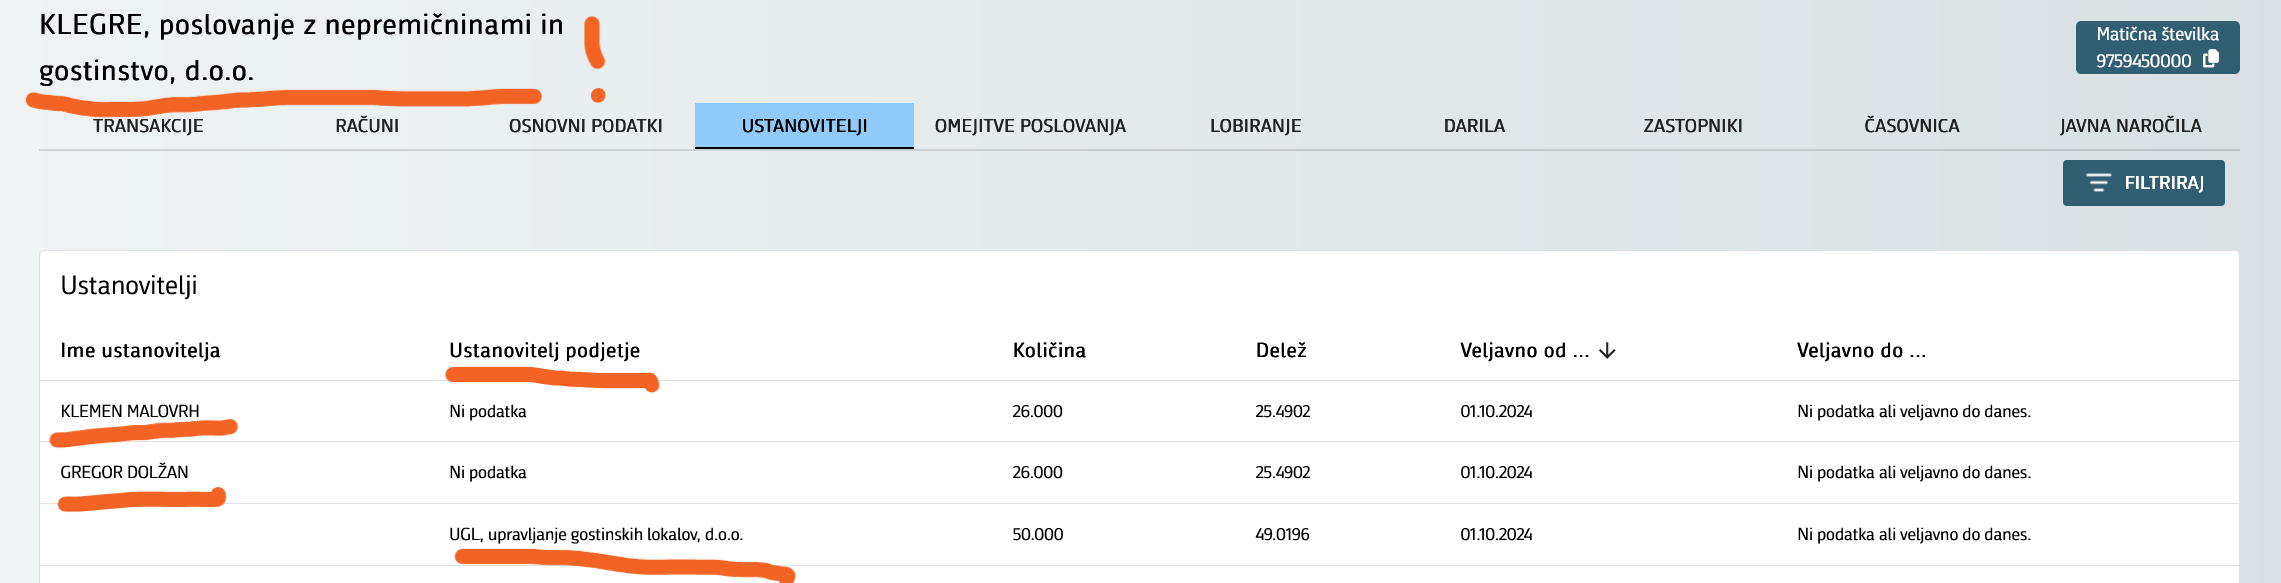The image size is (2281, 583).
Task: Open the TRANSAKCIJE tab
Action: [148, 126]
